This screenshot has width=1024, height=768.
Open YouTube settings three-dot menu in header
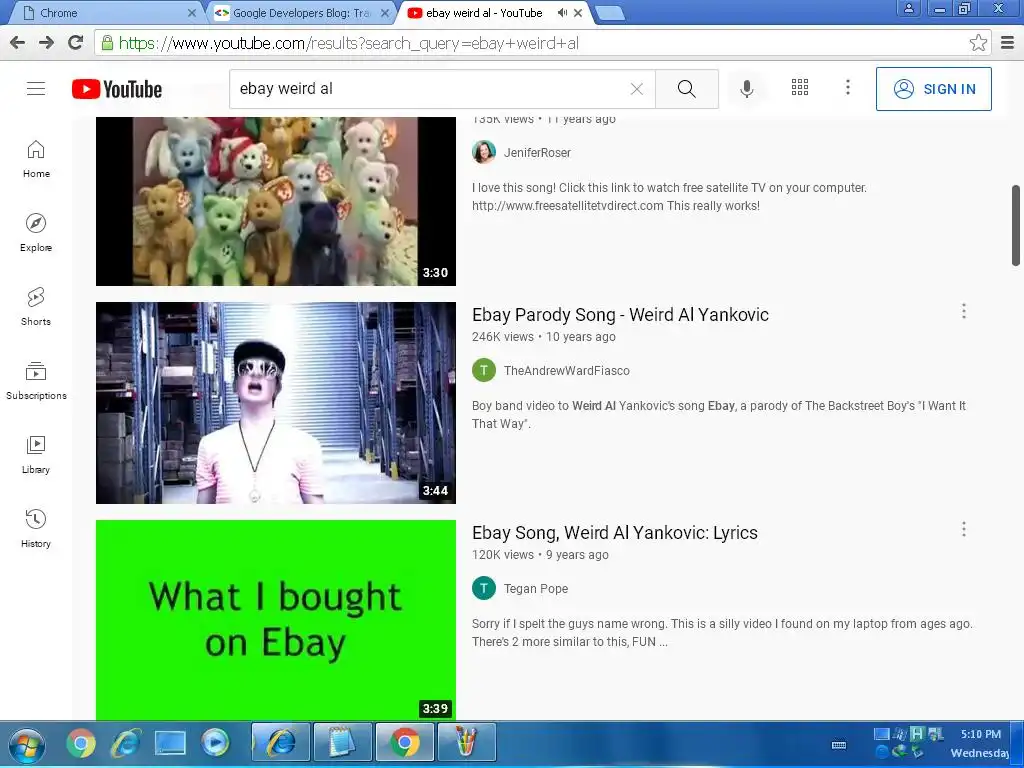(848, 88)
